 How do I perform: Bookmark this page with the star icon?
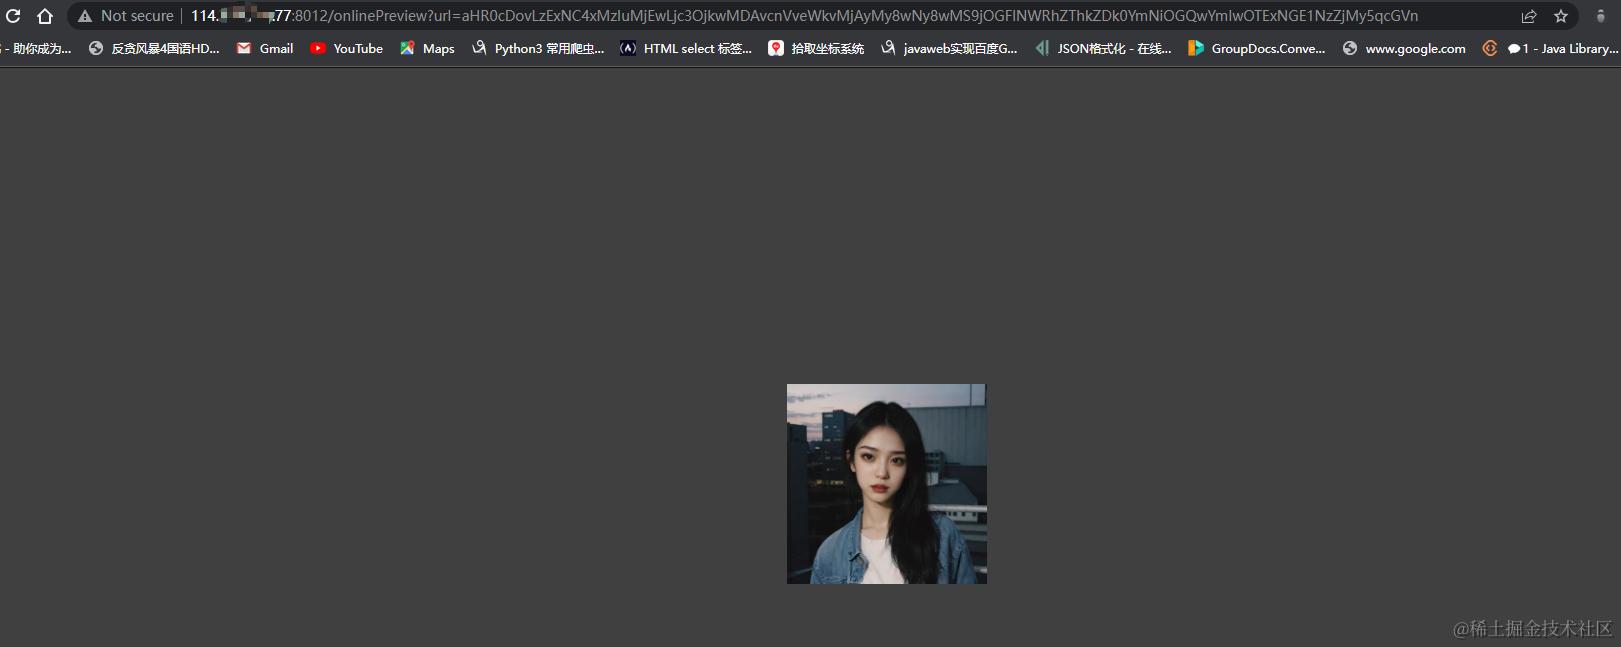(x=1561, y=16)
